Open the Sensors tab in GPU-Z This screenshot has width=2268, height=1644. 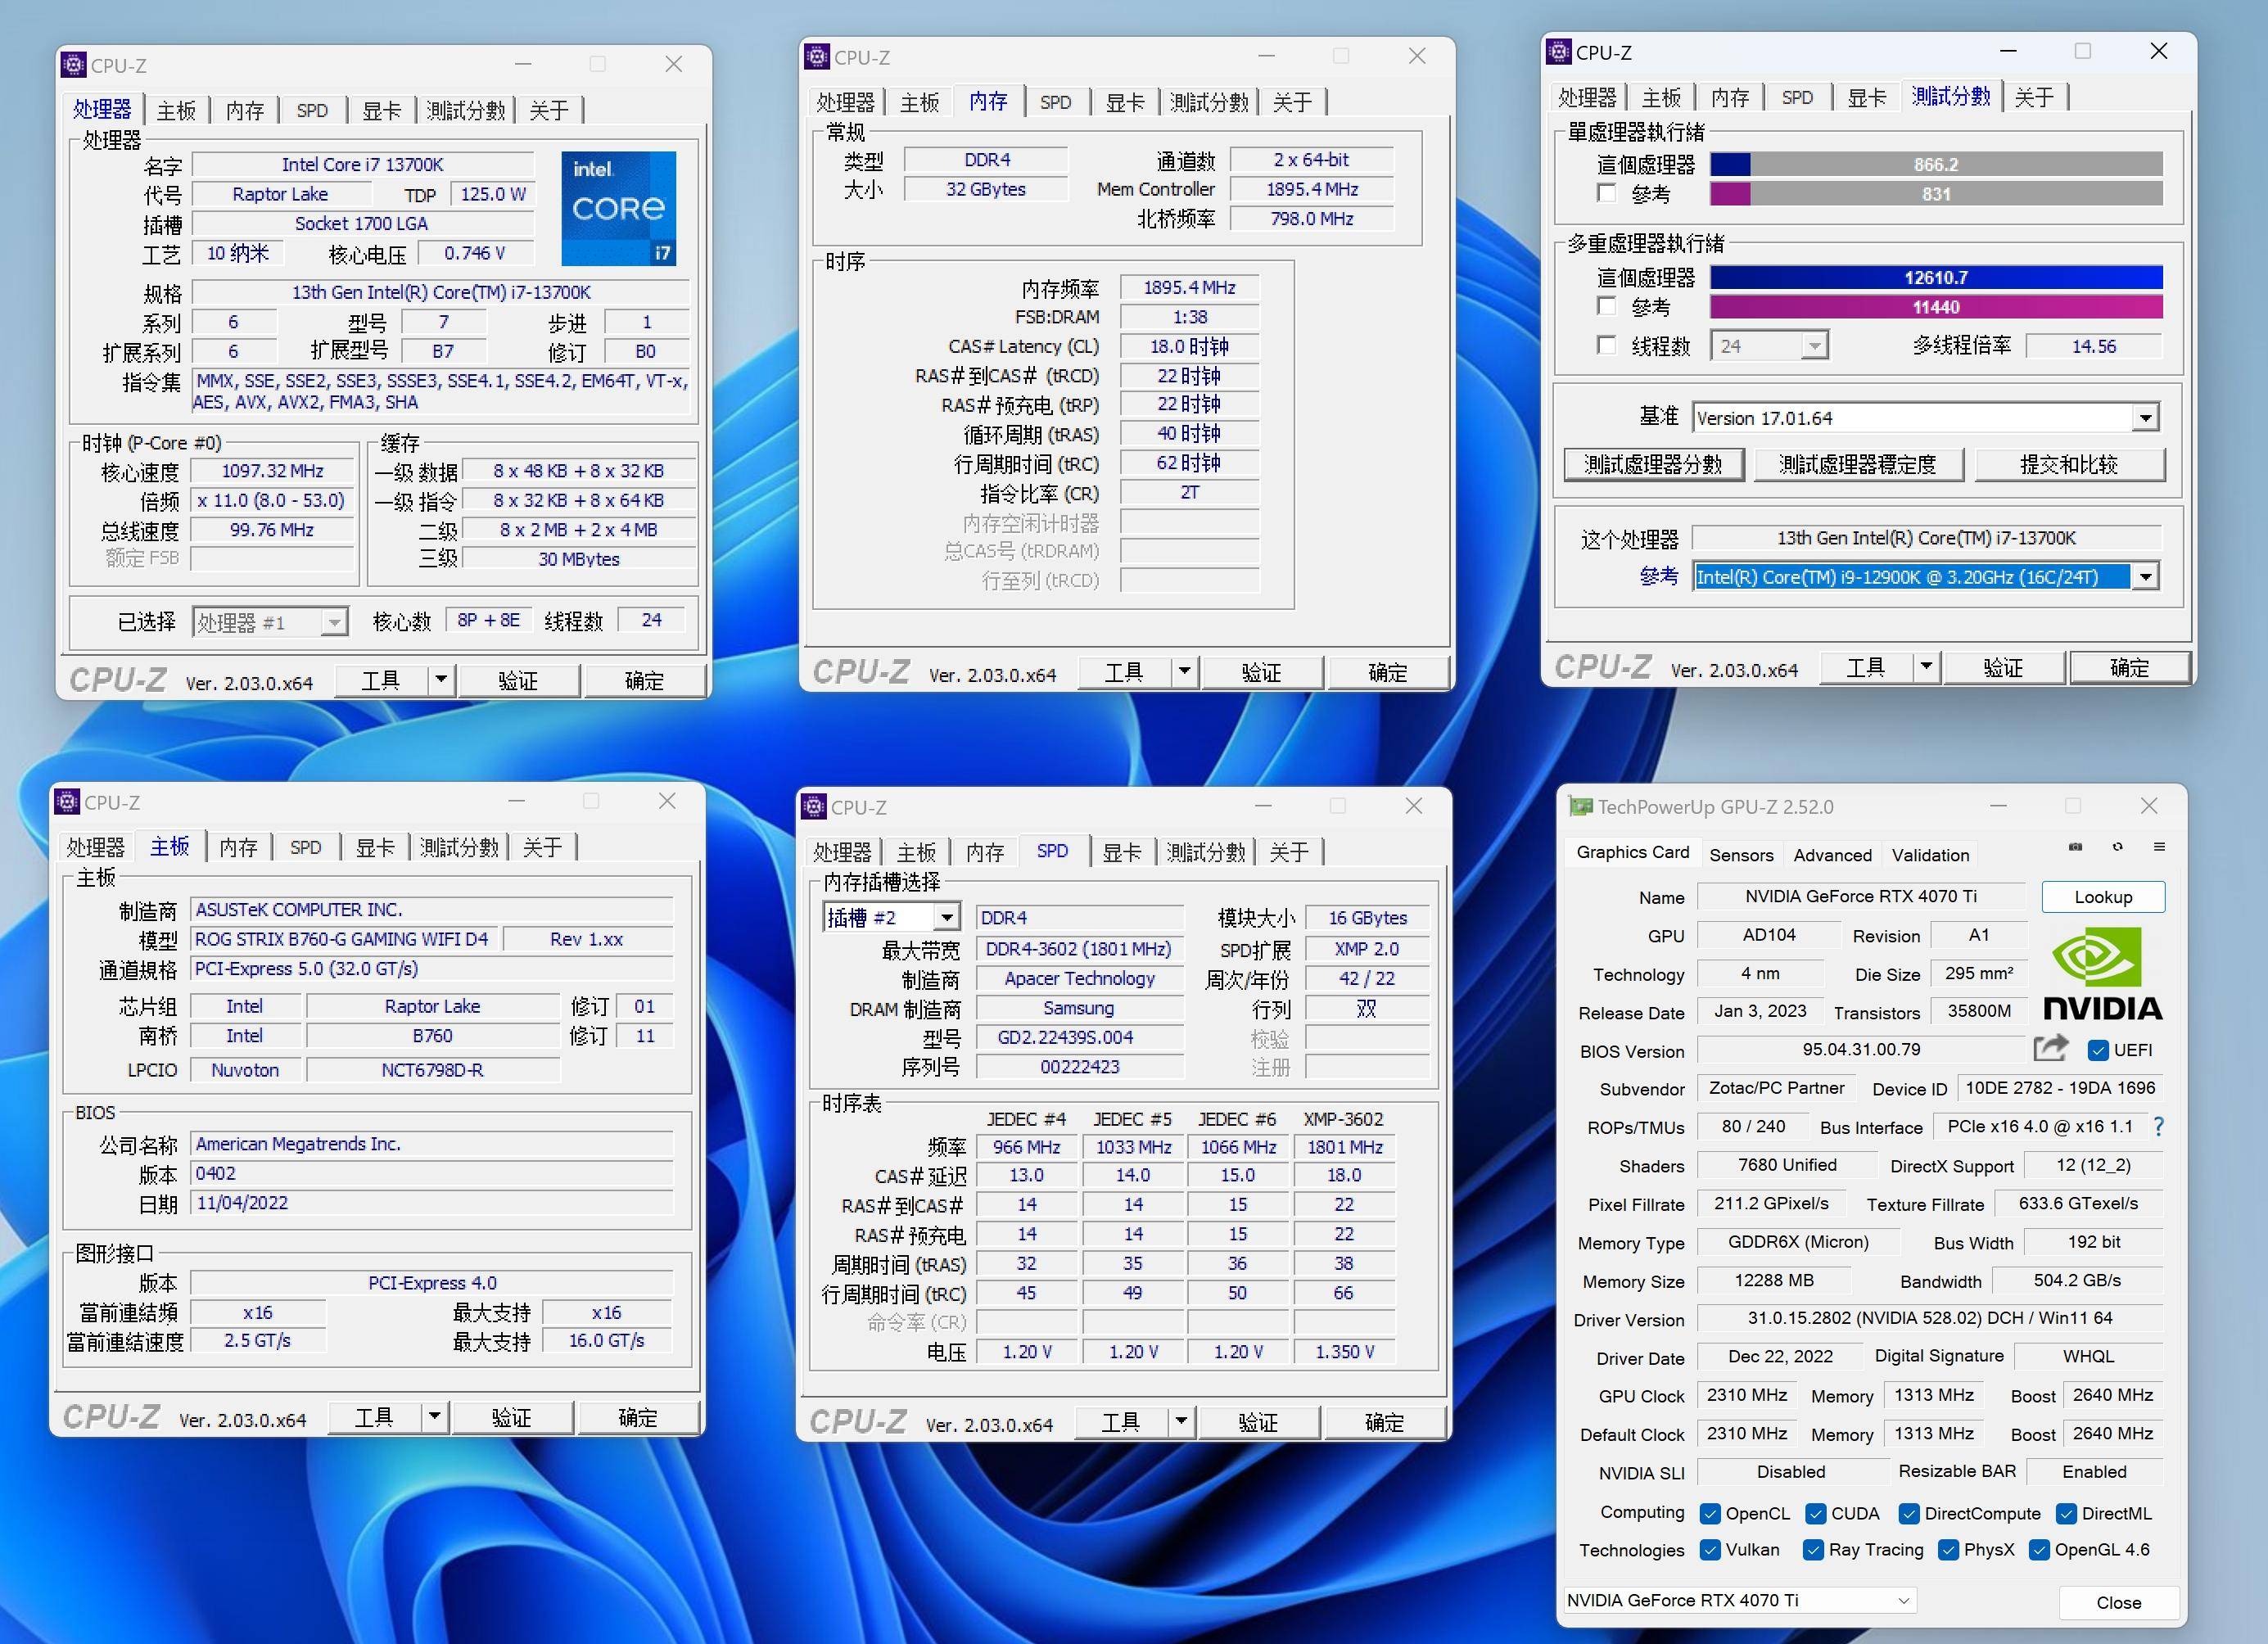click(1741, 855)
